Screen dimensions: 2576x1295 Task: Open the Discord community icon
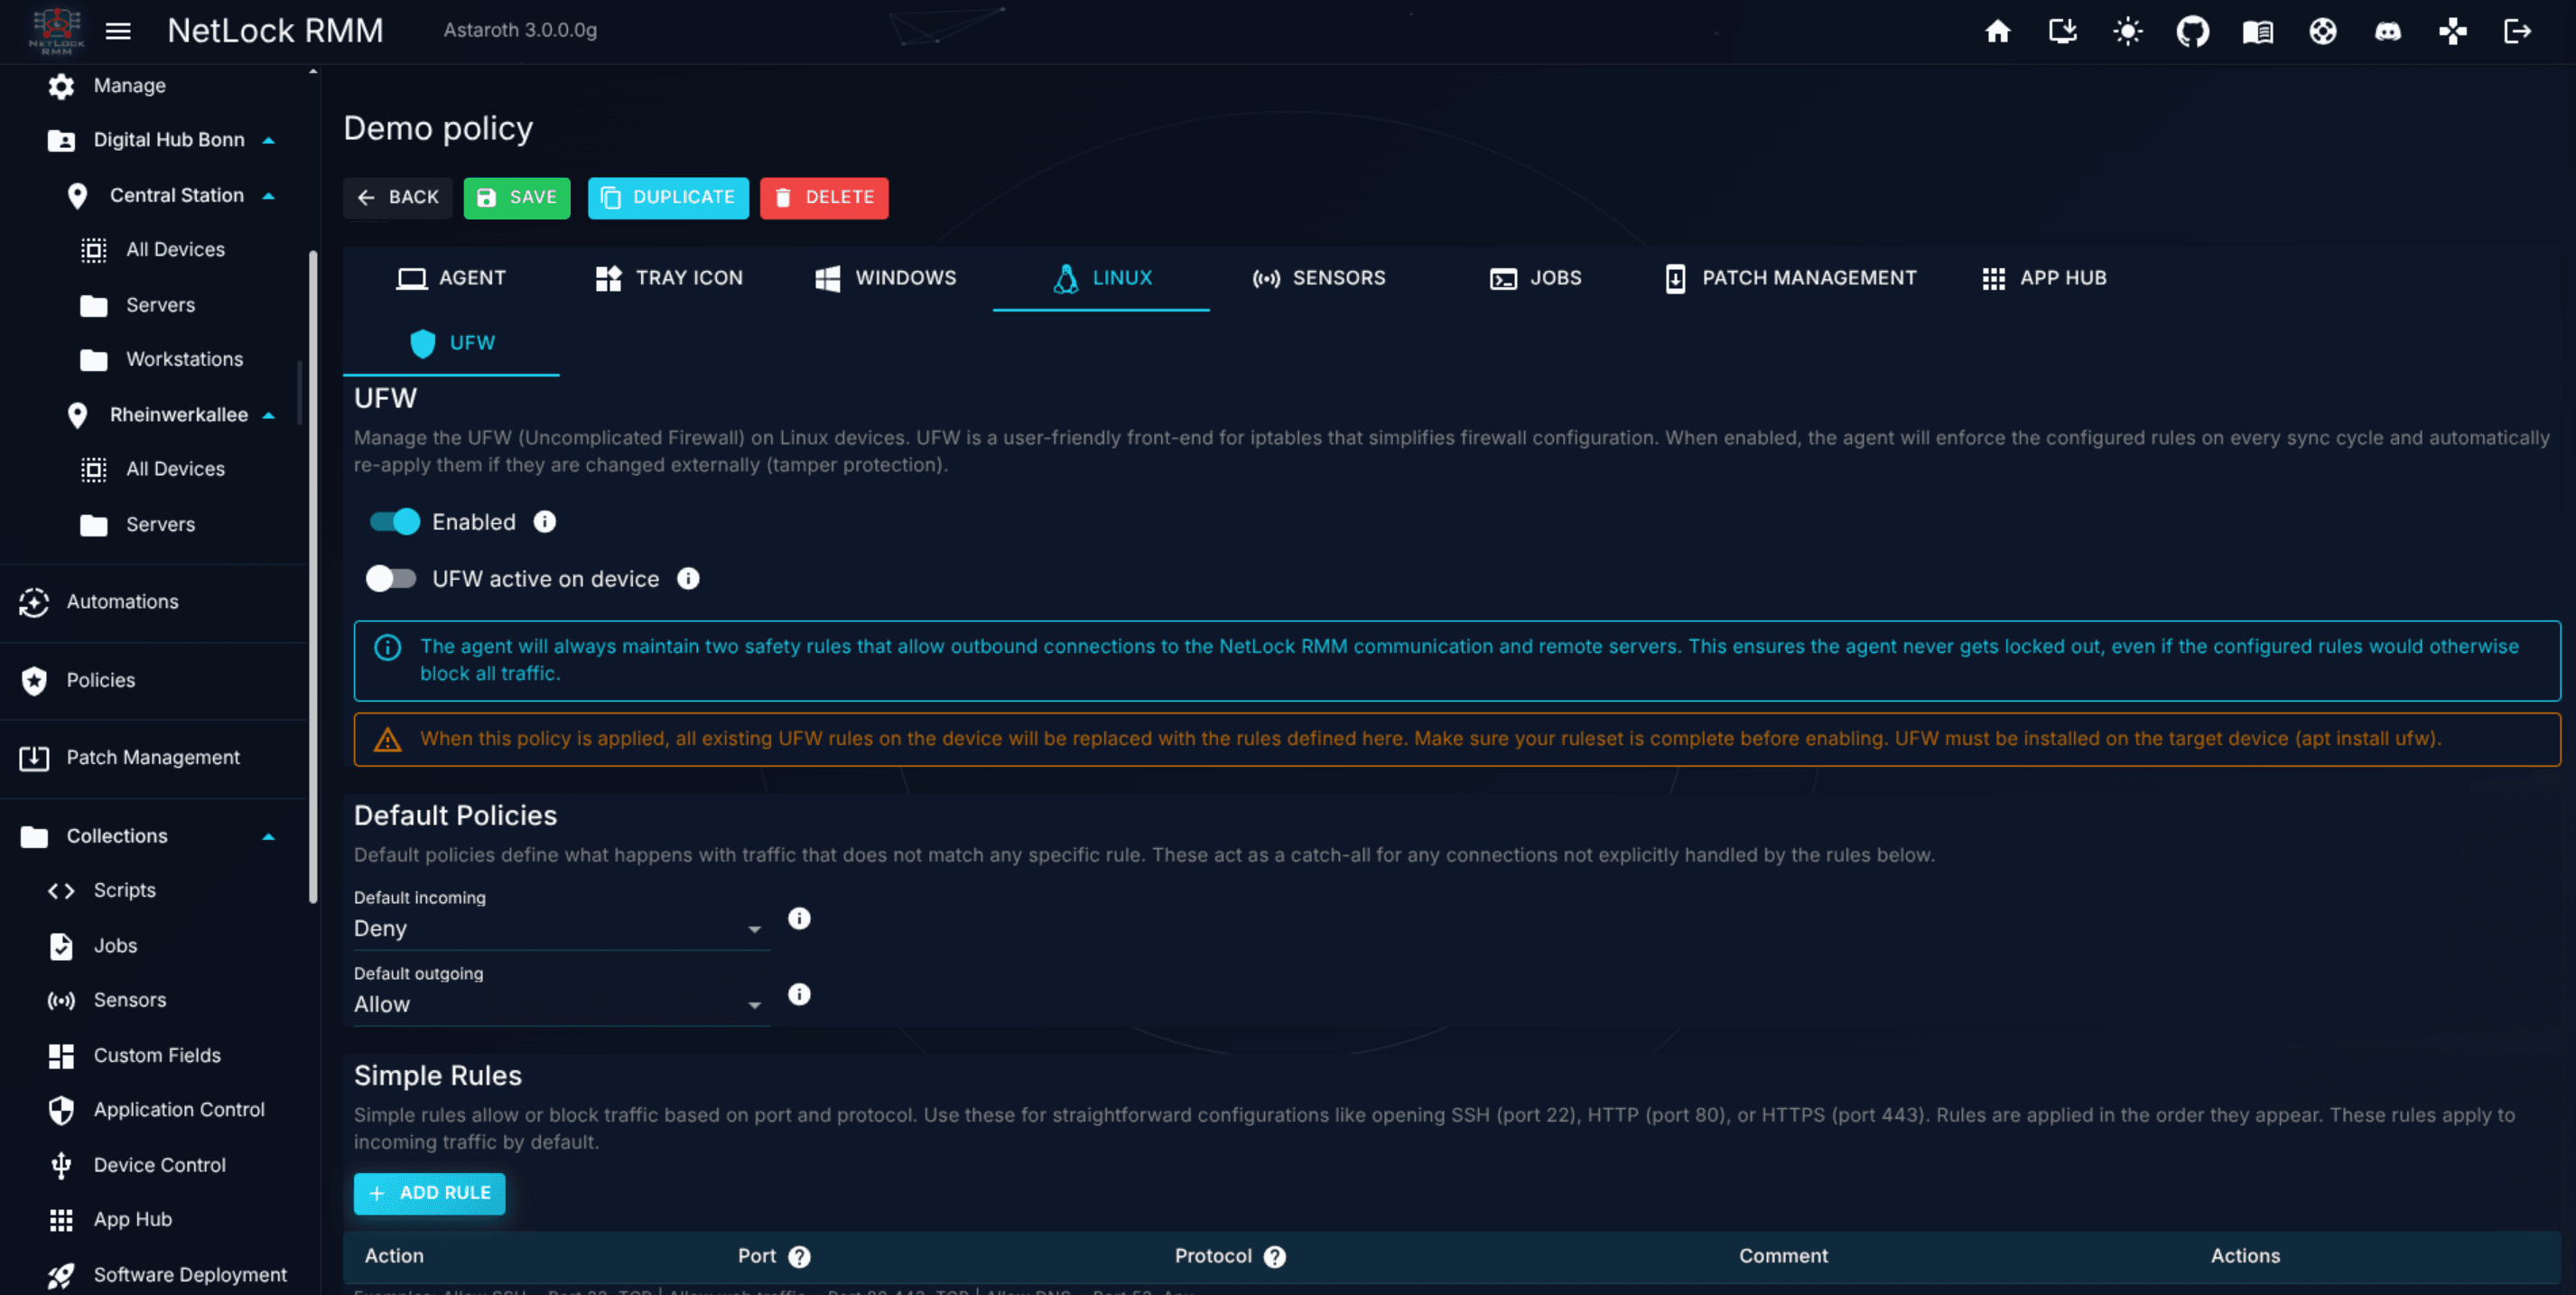tap(2387, 31)
